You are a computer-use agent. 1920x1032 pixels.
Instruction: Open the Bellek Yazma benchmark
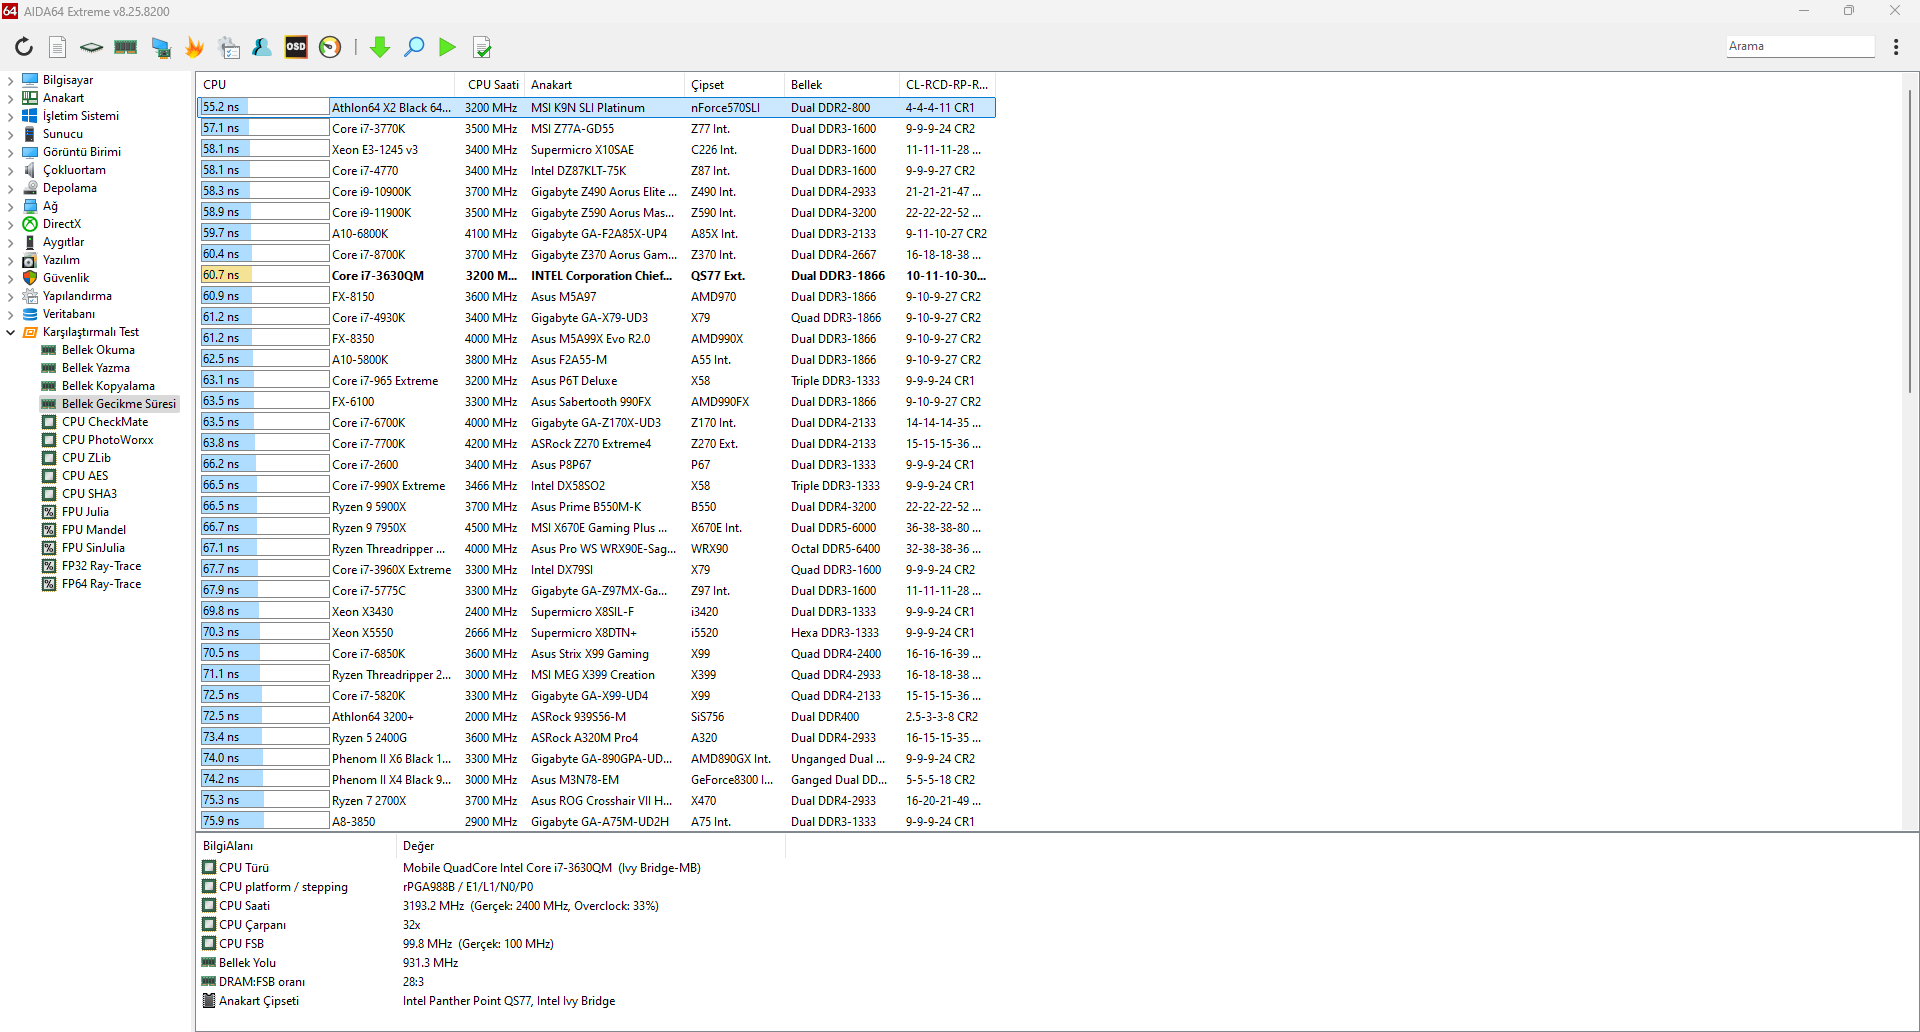click(x=96, y=368)
